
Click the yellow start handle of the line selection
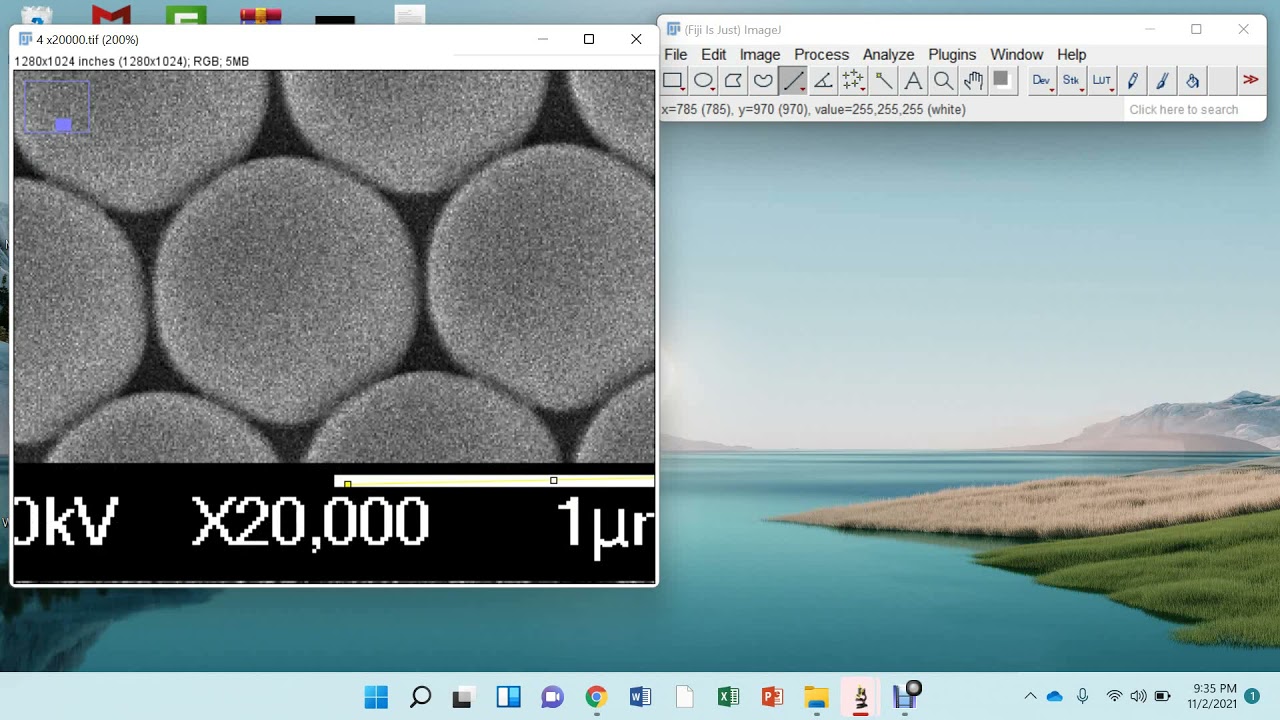tap(347, 484)
